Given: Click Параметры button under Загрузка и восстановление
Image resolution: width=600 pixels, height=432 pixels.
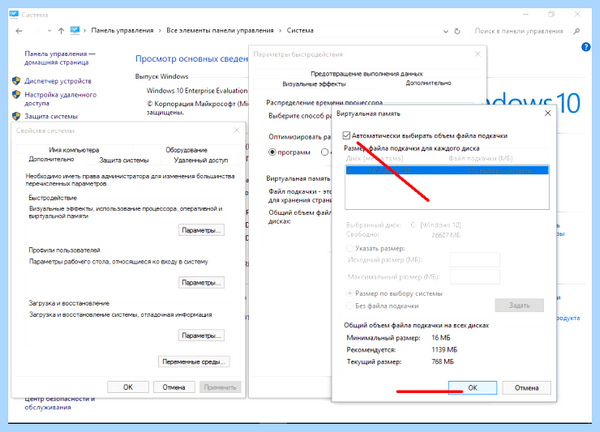Looking at the screenshot, I should click(x=201, y=336).
